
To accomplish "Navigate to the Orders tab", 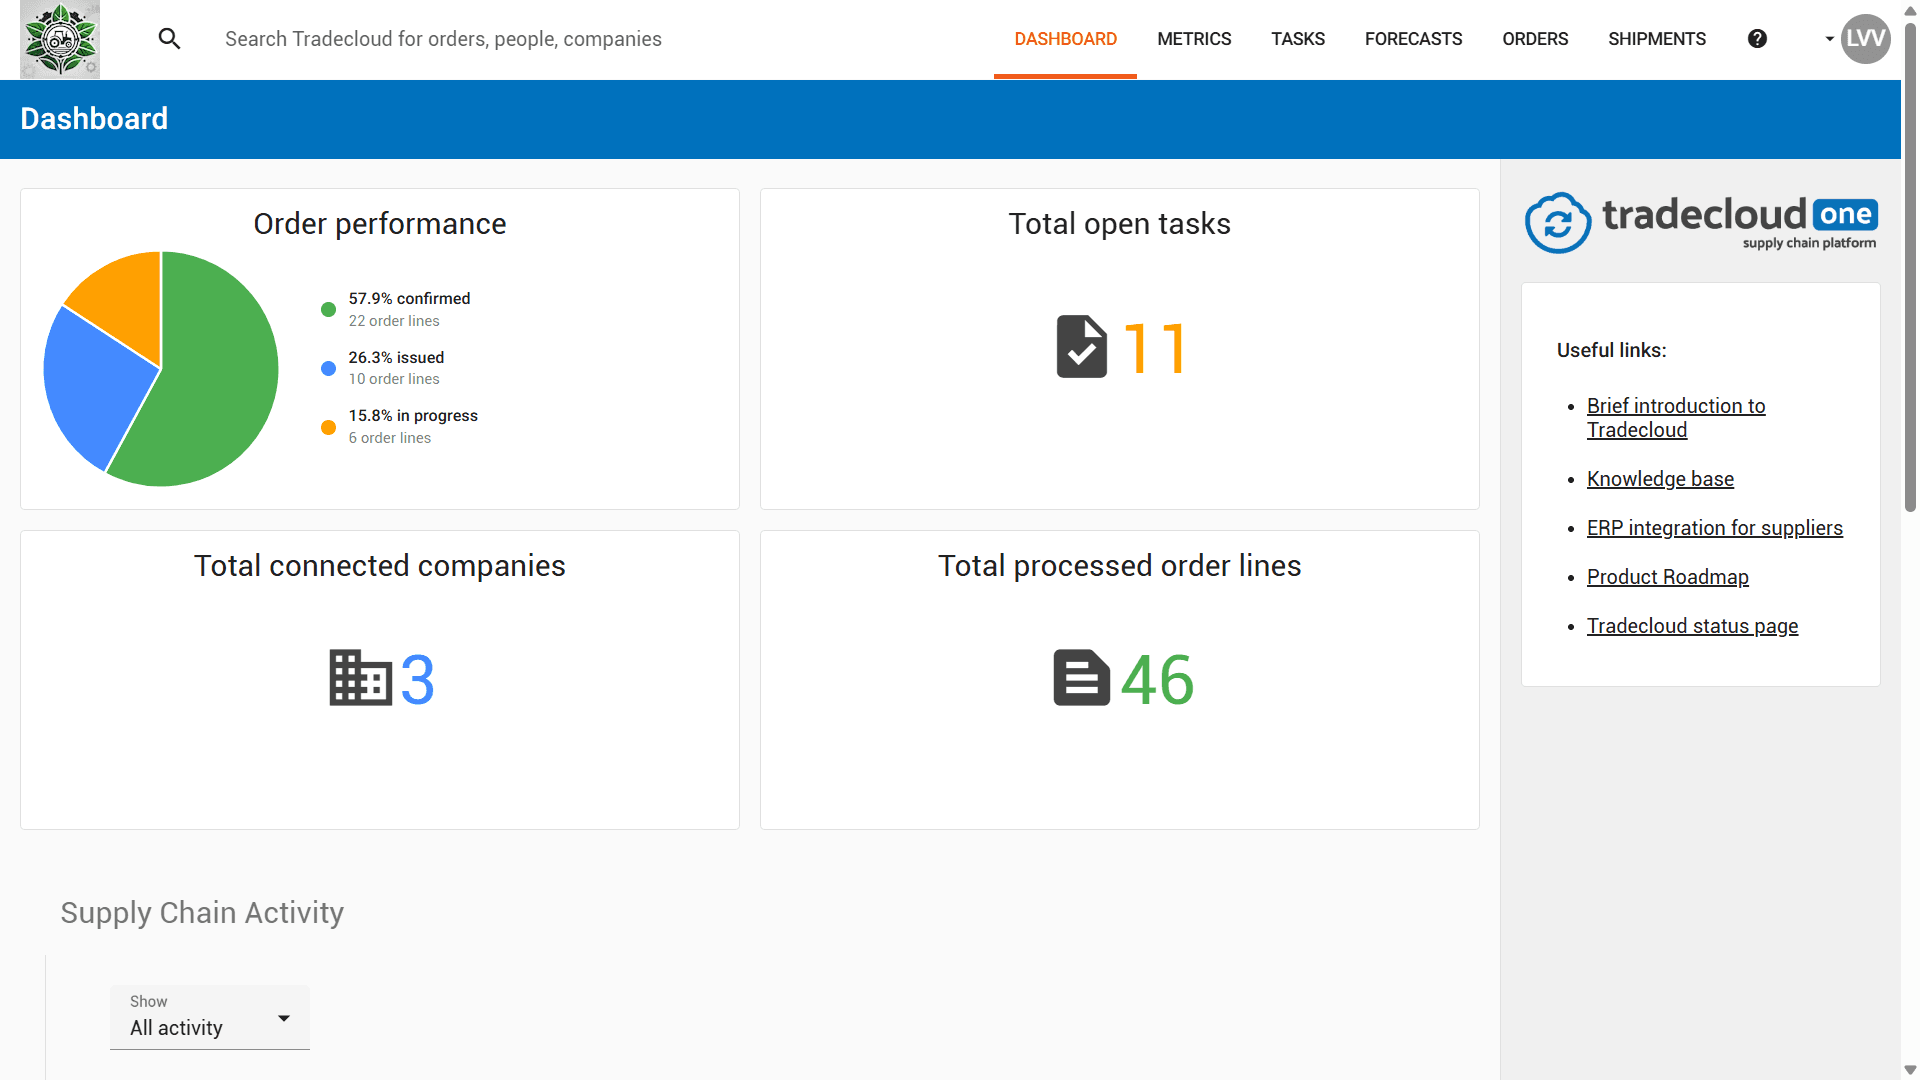I will coord(1535,39).
